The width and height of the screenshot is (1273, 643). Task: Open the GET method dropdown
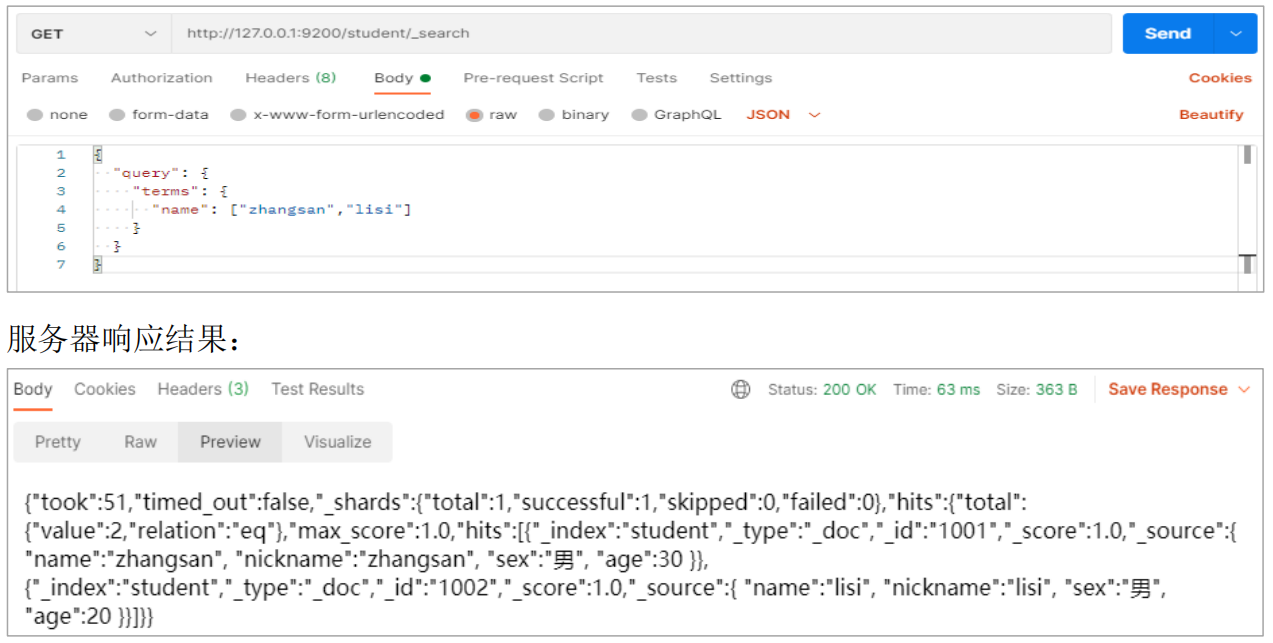click(x=93, y=34)
